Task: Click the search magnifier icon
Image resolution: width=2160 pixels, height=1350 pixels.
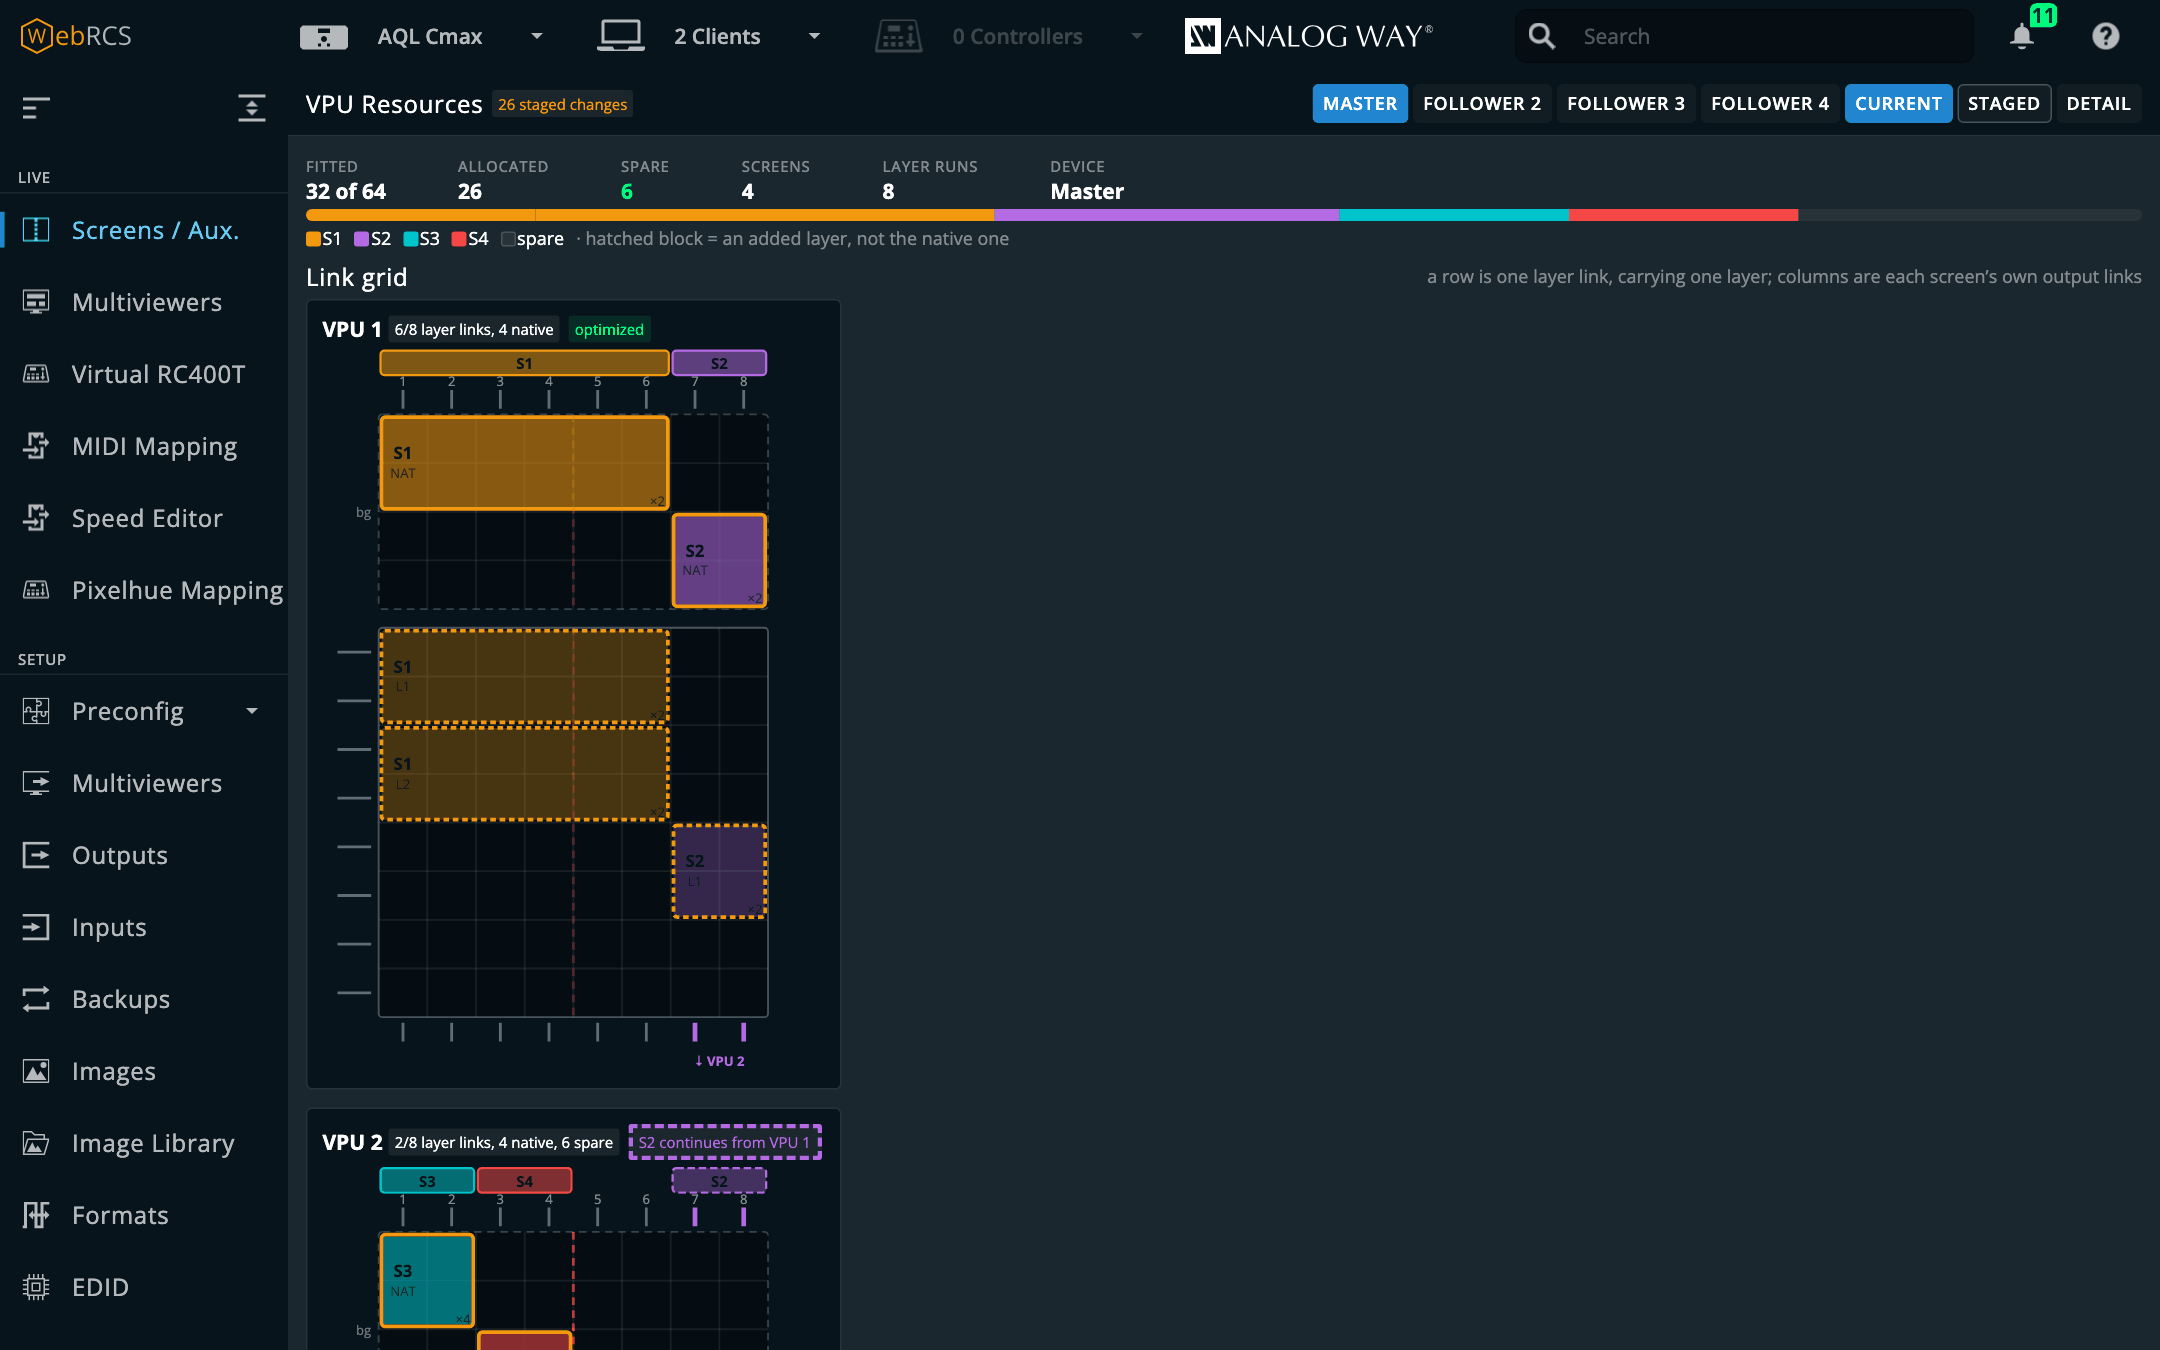Action: coord(1541,36)
